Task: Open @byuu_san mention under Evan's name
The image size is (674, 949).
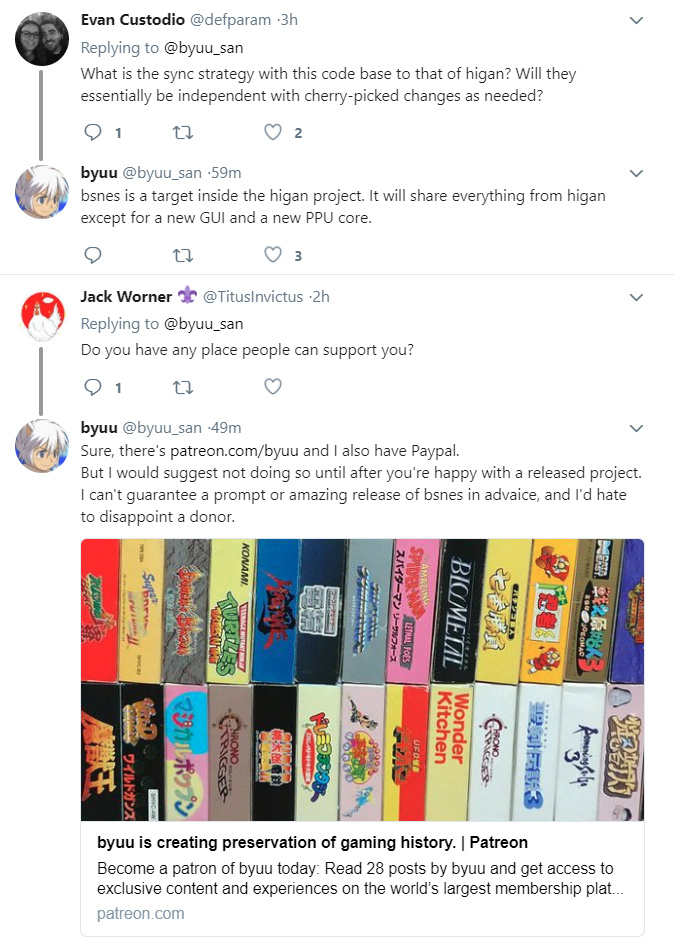Action: tap(203, 48)
